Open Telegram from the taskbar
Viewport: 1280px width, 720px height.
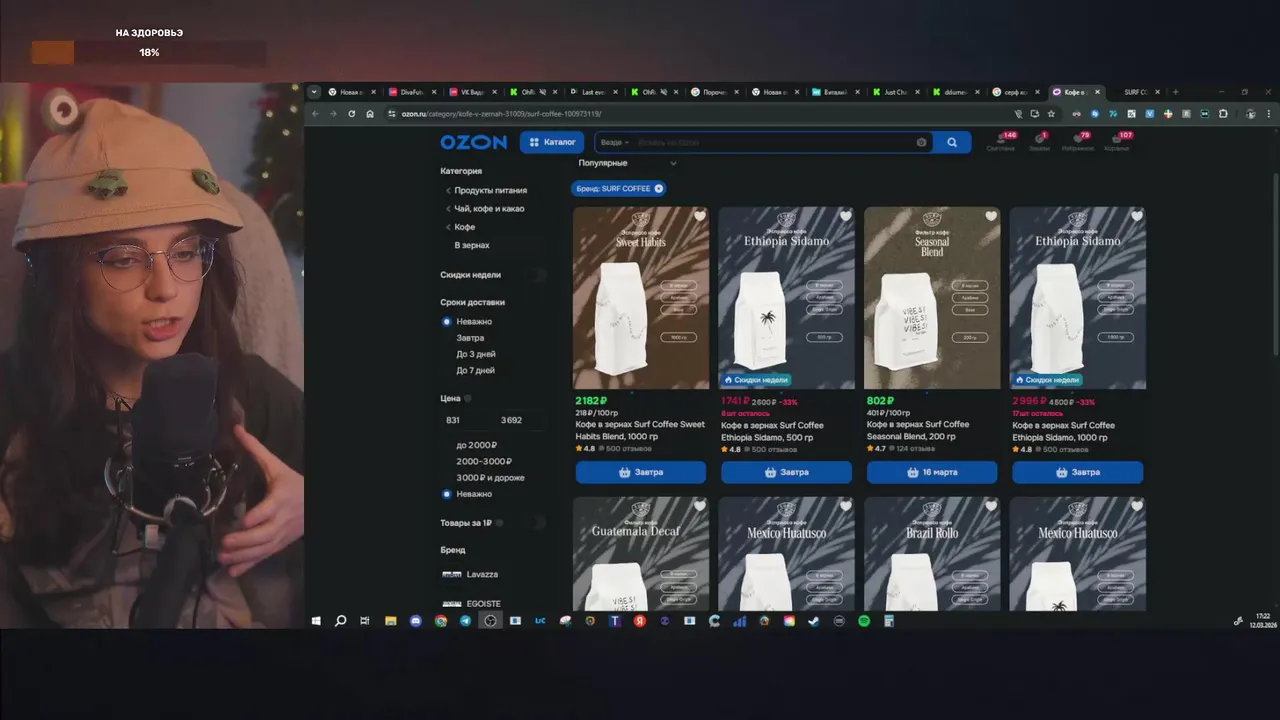(x=465, y=621)
